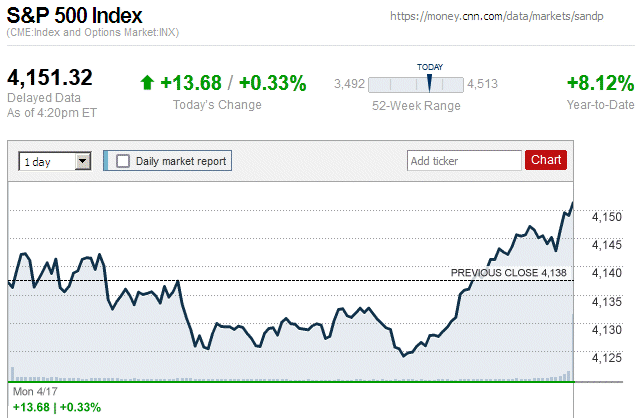Click the +13.68 / +0.33% today's change
The image size is (640, 420).
[233, 83]
